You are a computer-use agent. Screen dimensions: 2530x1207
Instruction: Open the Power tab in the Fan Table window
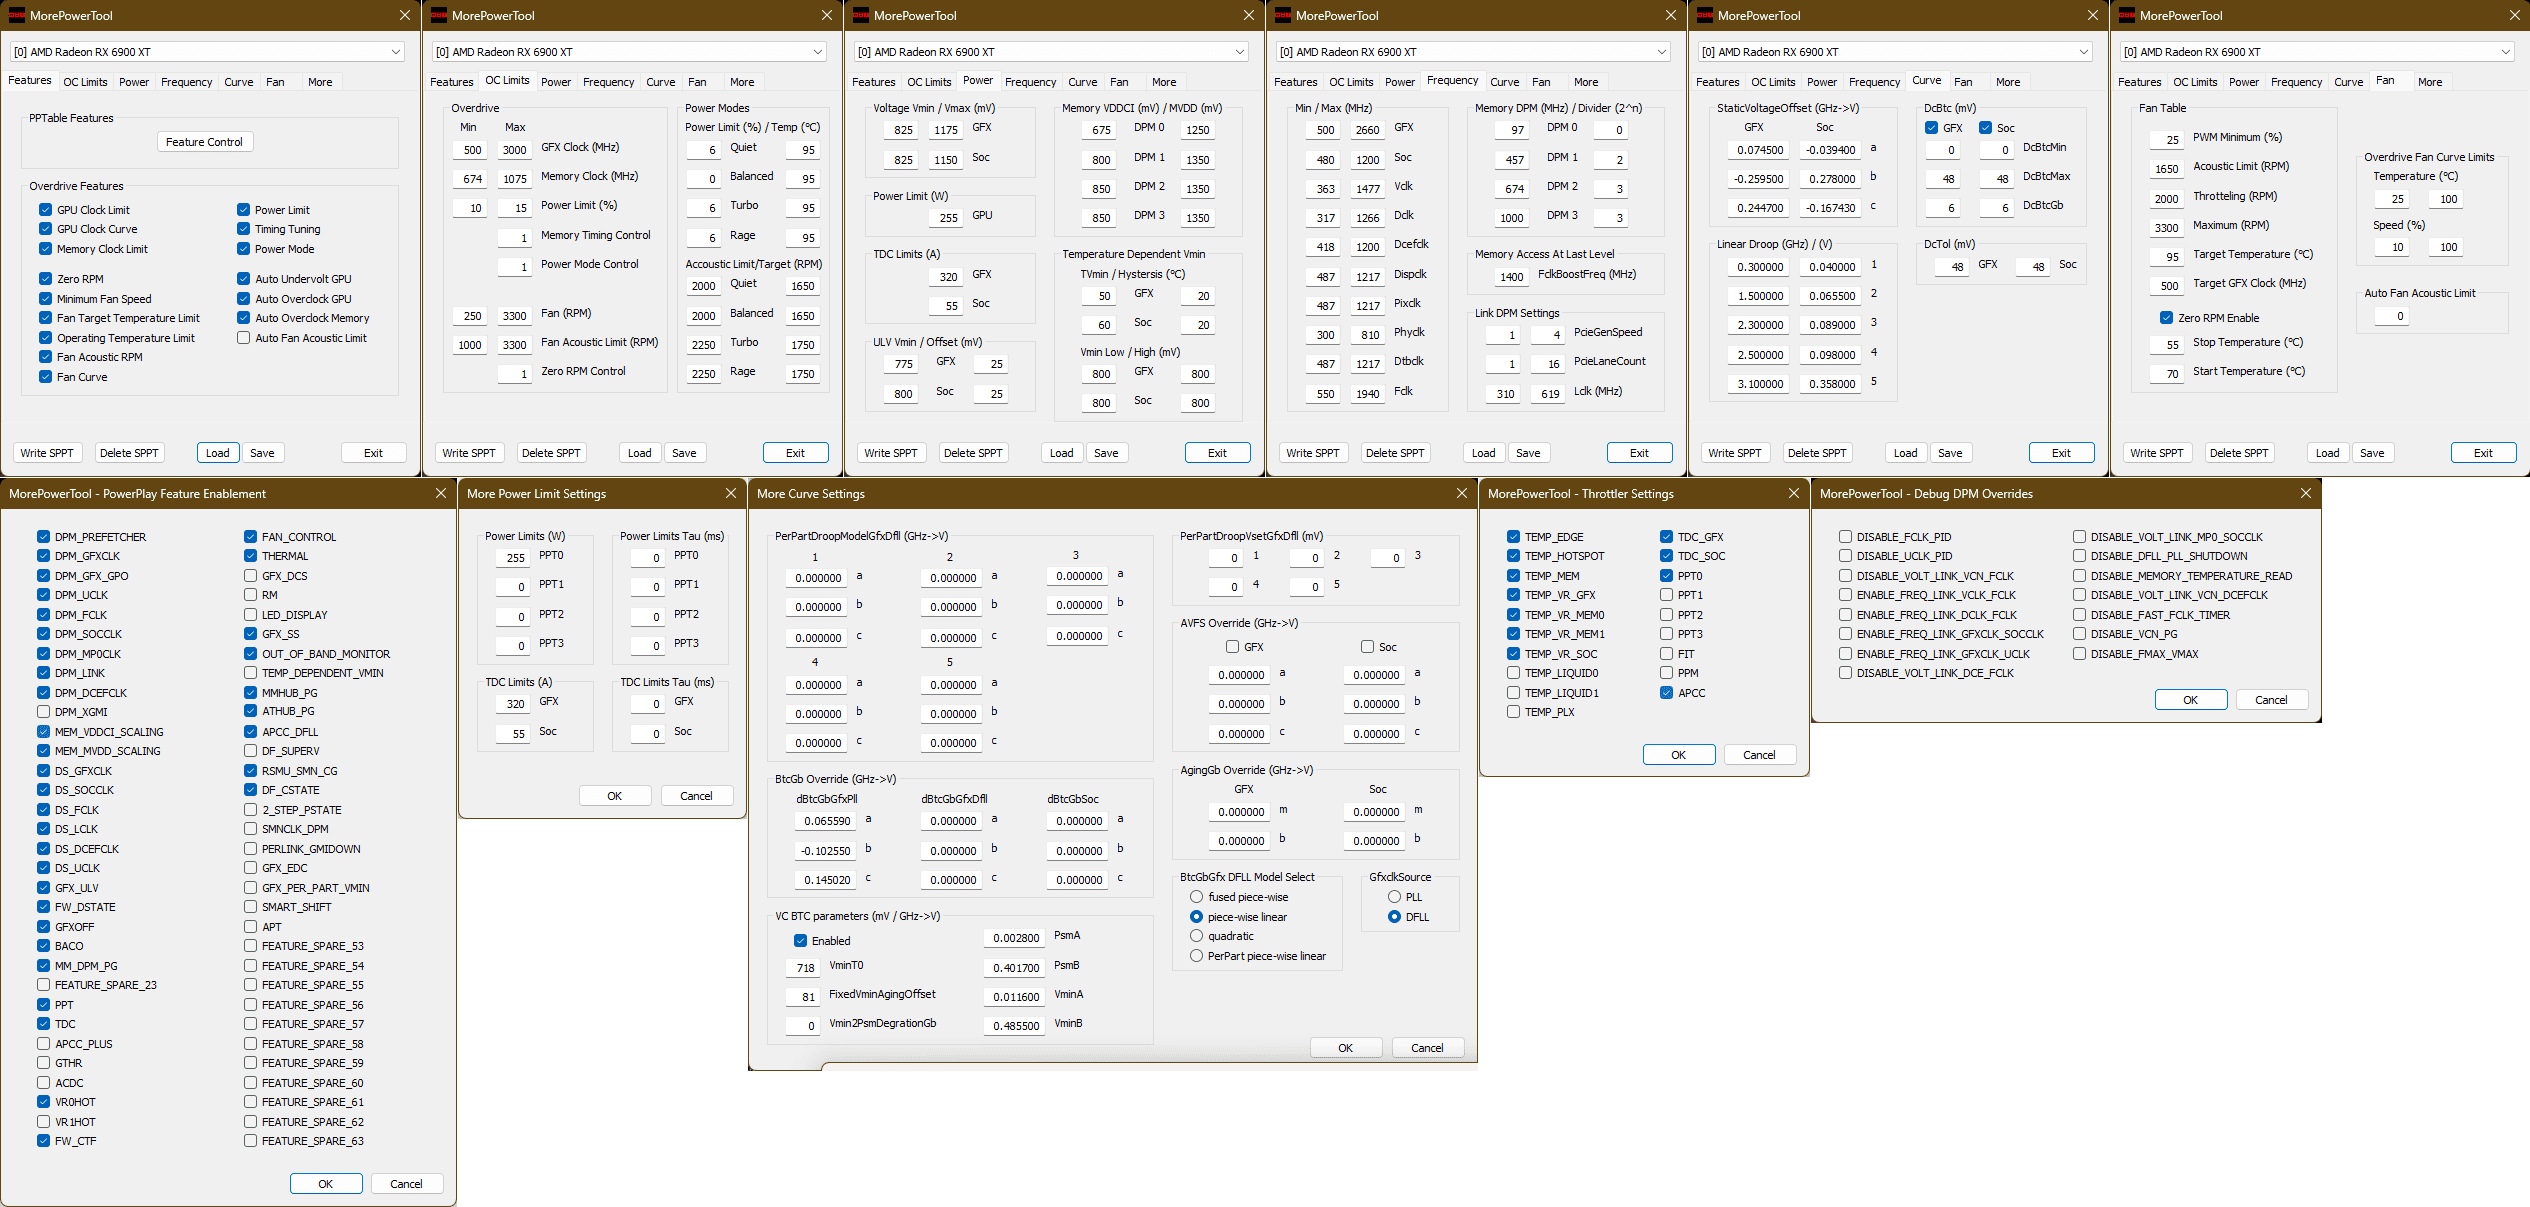click(2243, 82)
